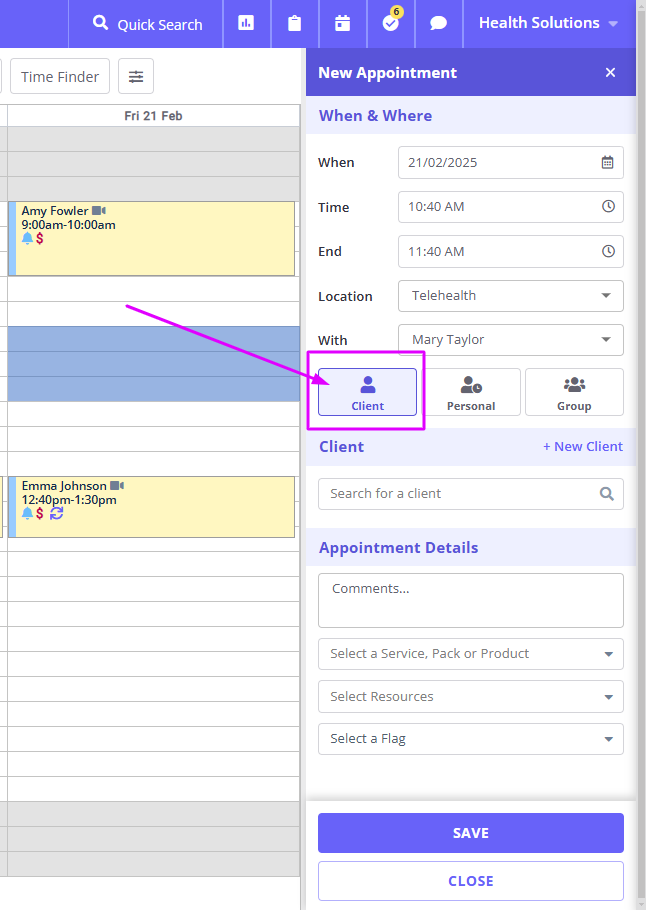The width and height of the screenshot is (646, 910).
Task: Click the SAVE button
Action: click(x=470, y=833)
